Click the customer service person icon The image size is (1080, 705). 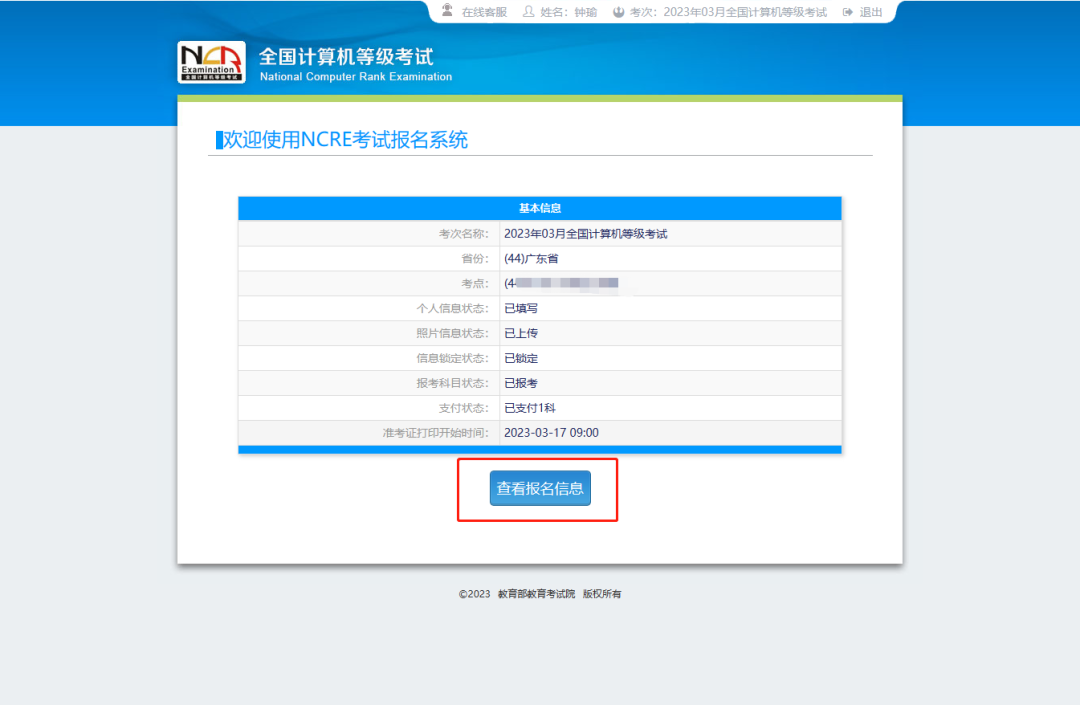(447, 12)
